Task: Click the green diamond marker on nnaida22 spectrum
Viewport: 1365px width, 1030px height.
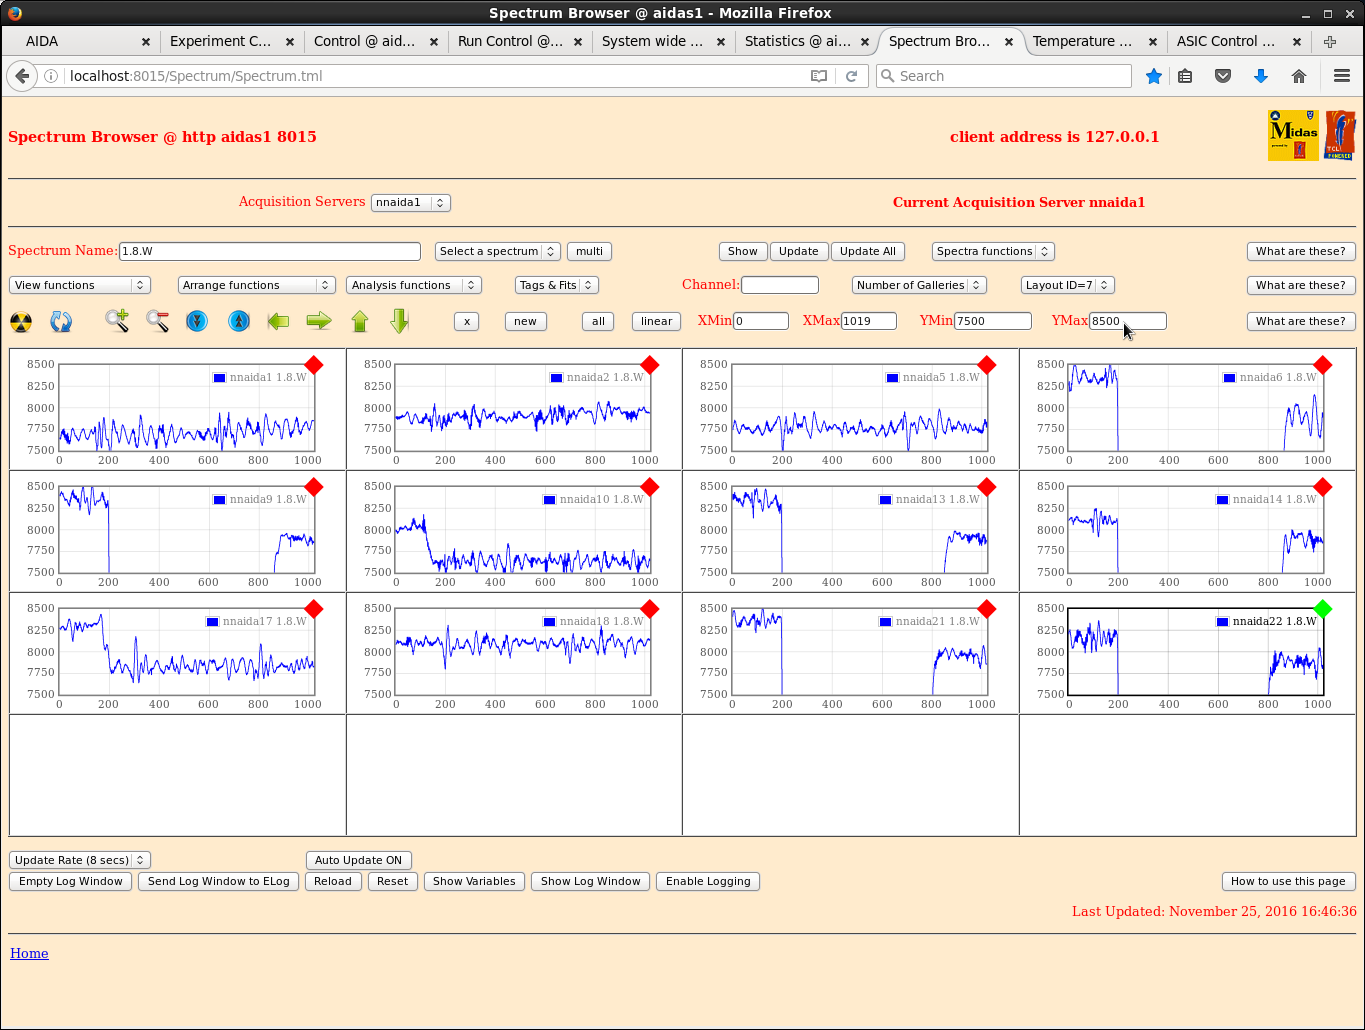Action: 1322,609
